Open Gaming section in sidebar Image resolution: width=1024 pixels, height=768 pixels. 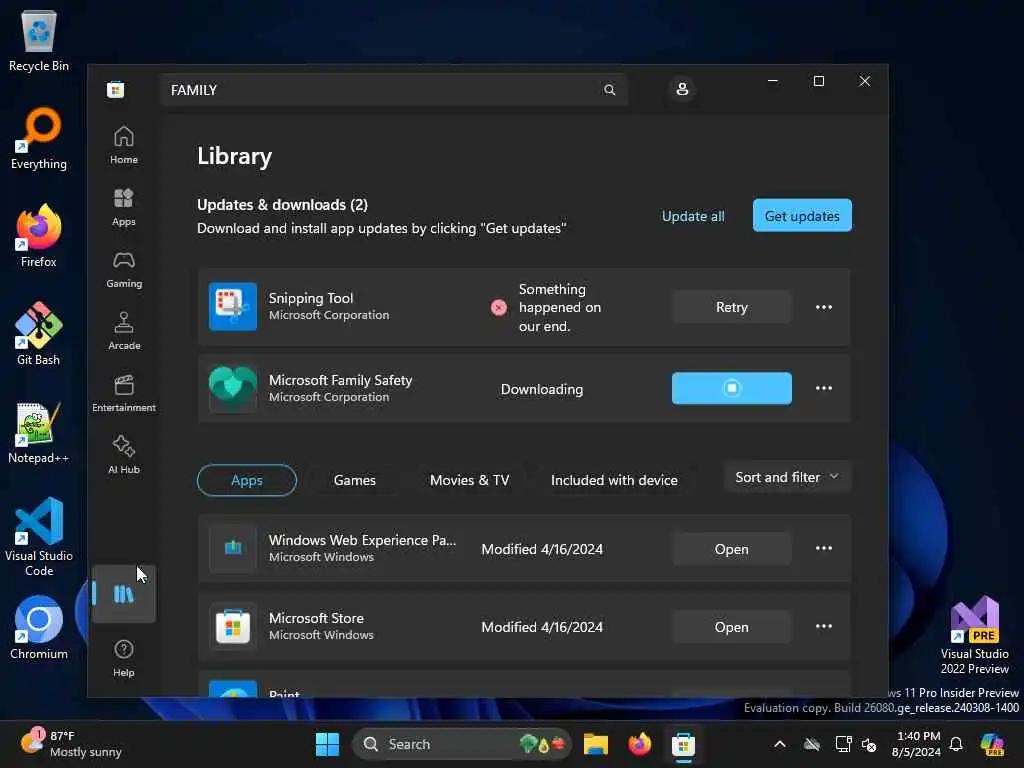[123, 269]
